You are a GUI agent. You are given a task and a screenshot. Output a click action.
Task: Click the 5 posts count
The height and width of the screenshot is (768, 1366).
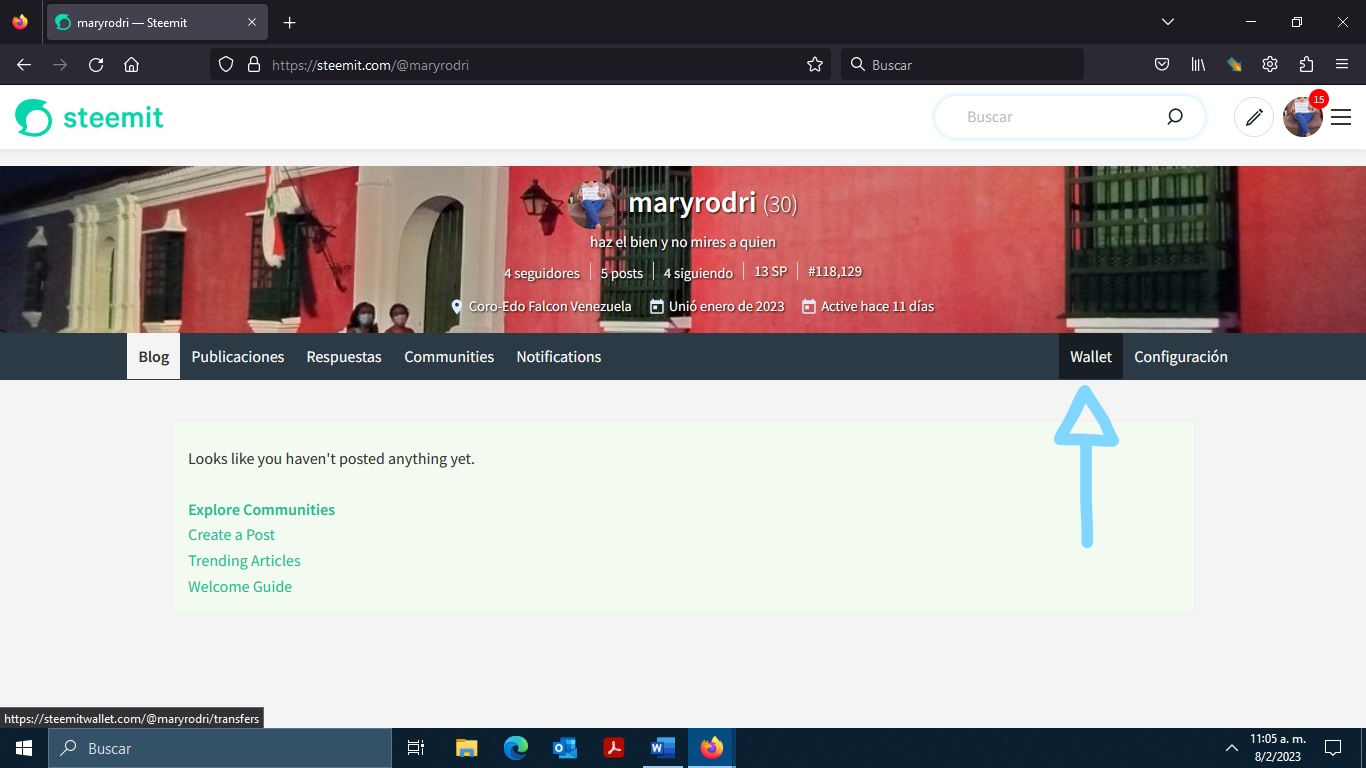(x=622, y=273)
